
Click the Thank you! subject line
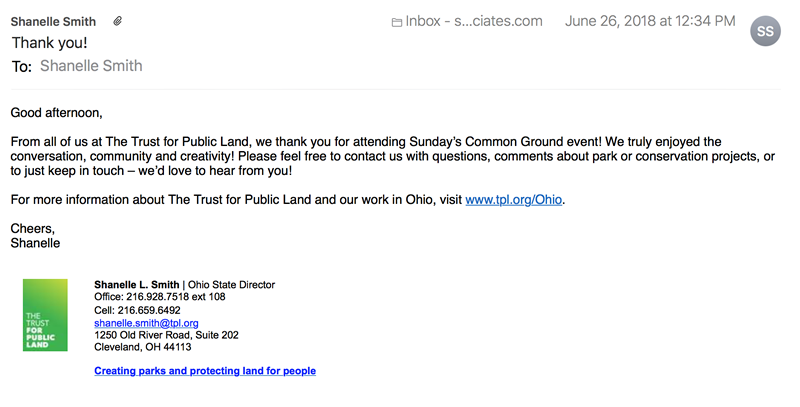click(49, 43)
